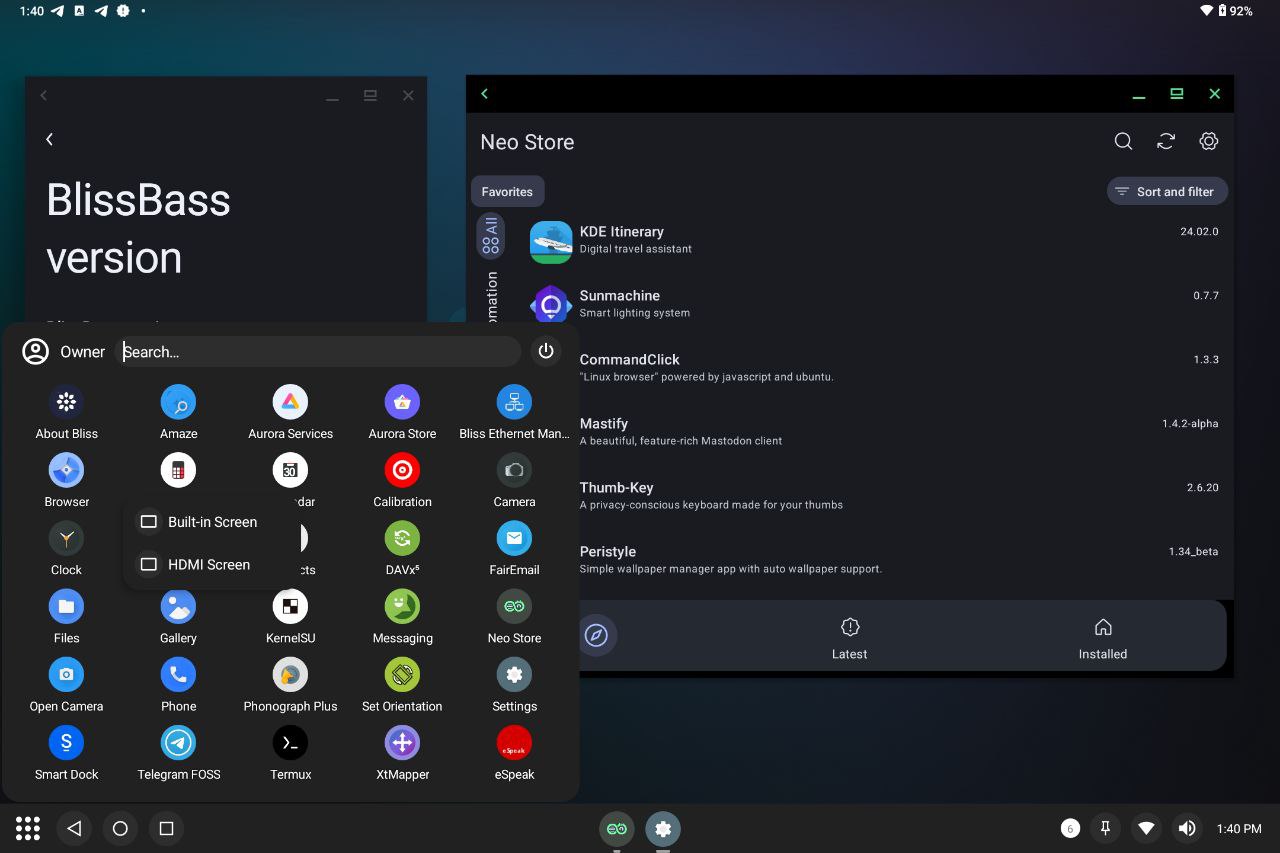
Task: Open the Sort and filter options
Action: coord(1166,192)
